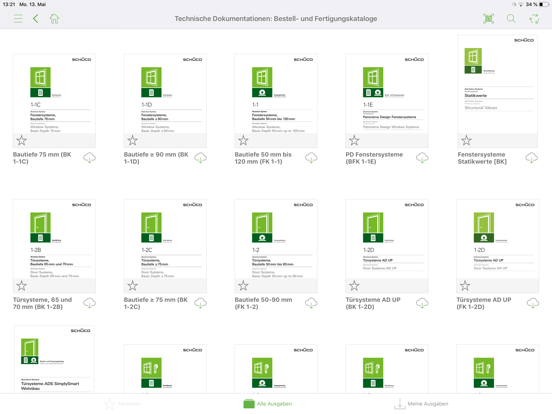Image resolution: width=552 pixels, height=414 pixels.
Task: Download Bautiefe 50 mm bis 120 mm catalog
Action: 311,158
